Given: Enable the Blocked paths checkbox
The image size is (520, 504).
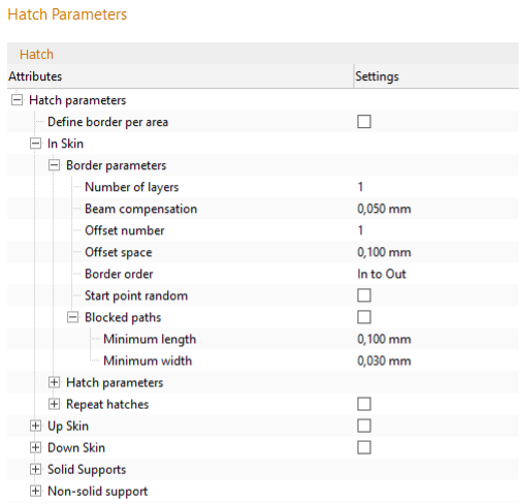Looking at the screenshot, I should point(364,317).
